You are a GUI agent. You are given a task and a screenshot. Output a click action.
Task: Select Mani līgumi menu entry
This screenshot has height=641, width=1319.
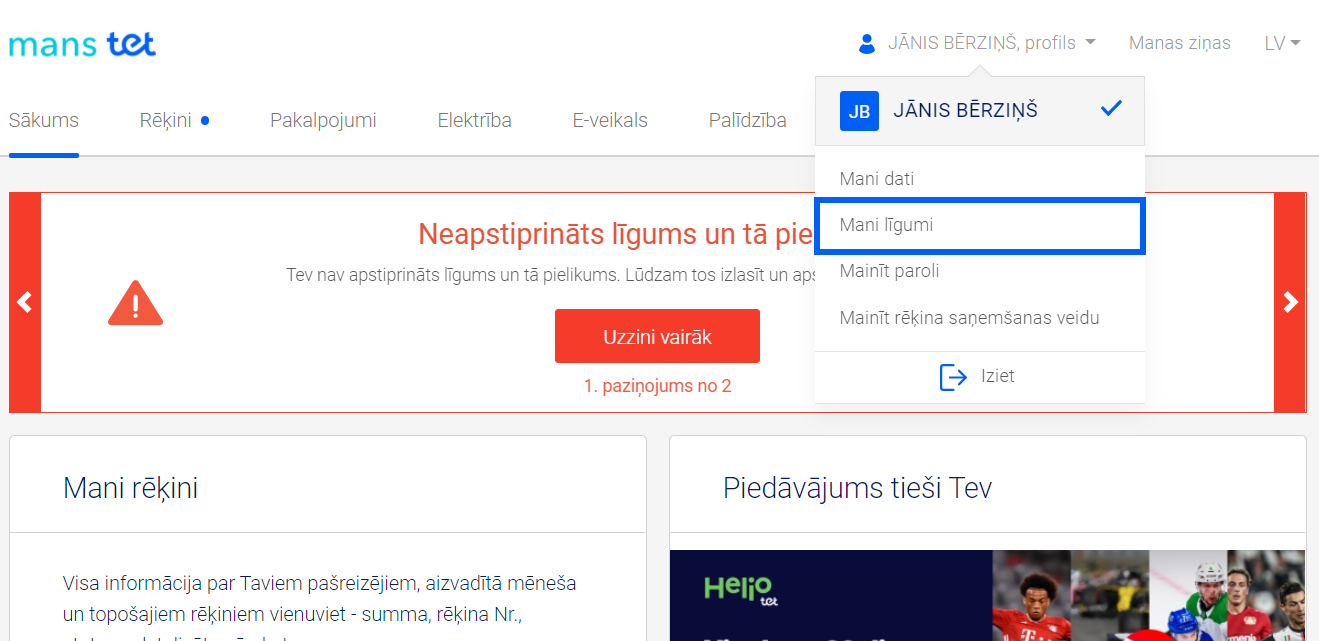click(x=886, y=225)
